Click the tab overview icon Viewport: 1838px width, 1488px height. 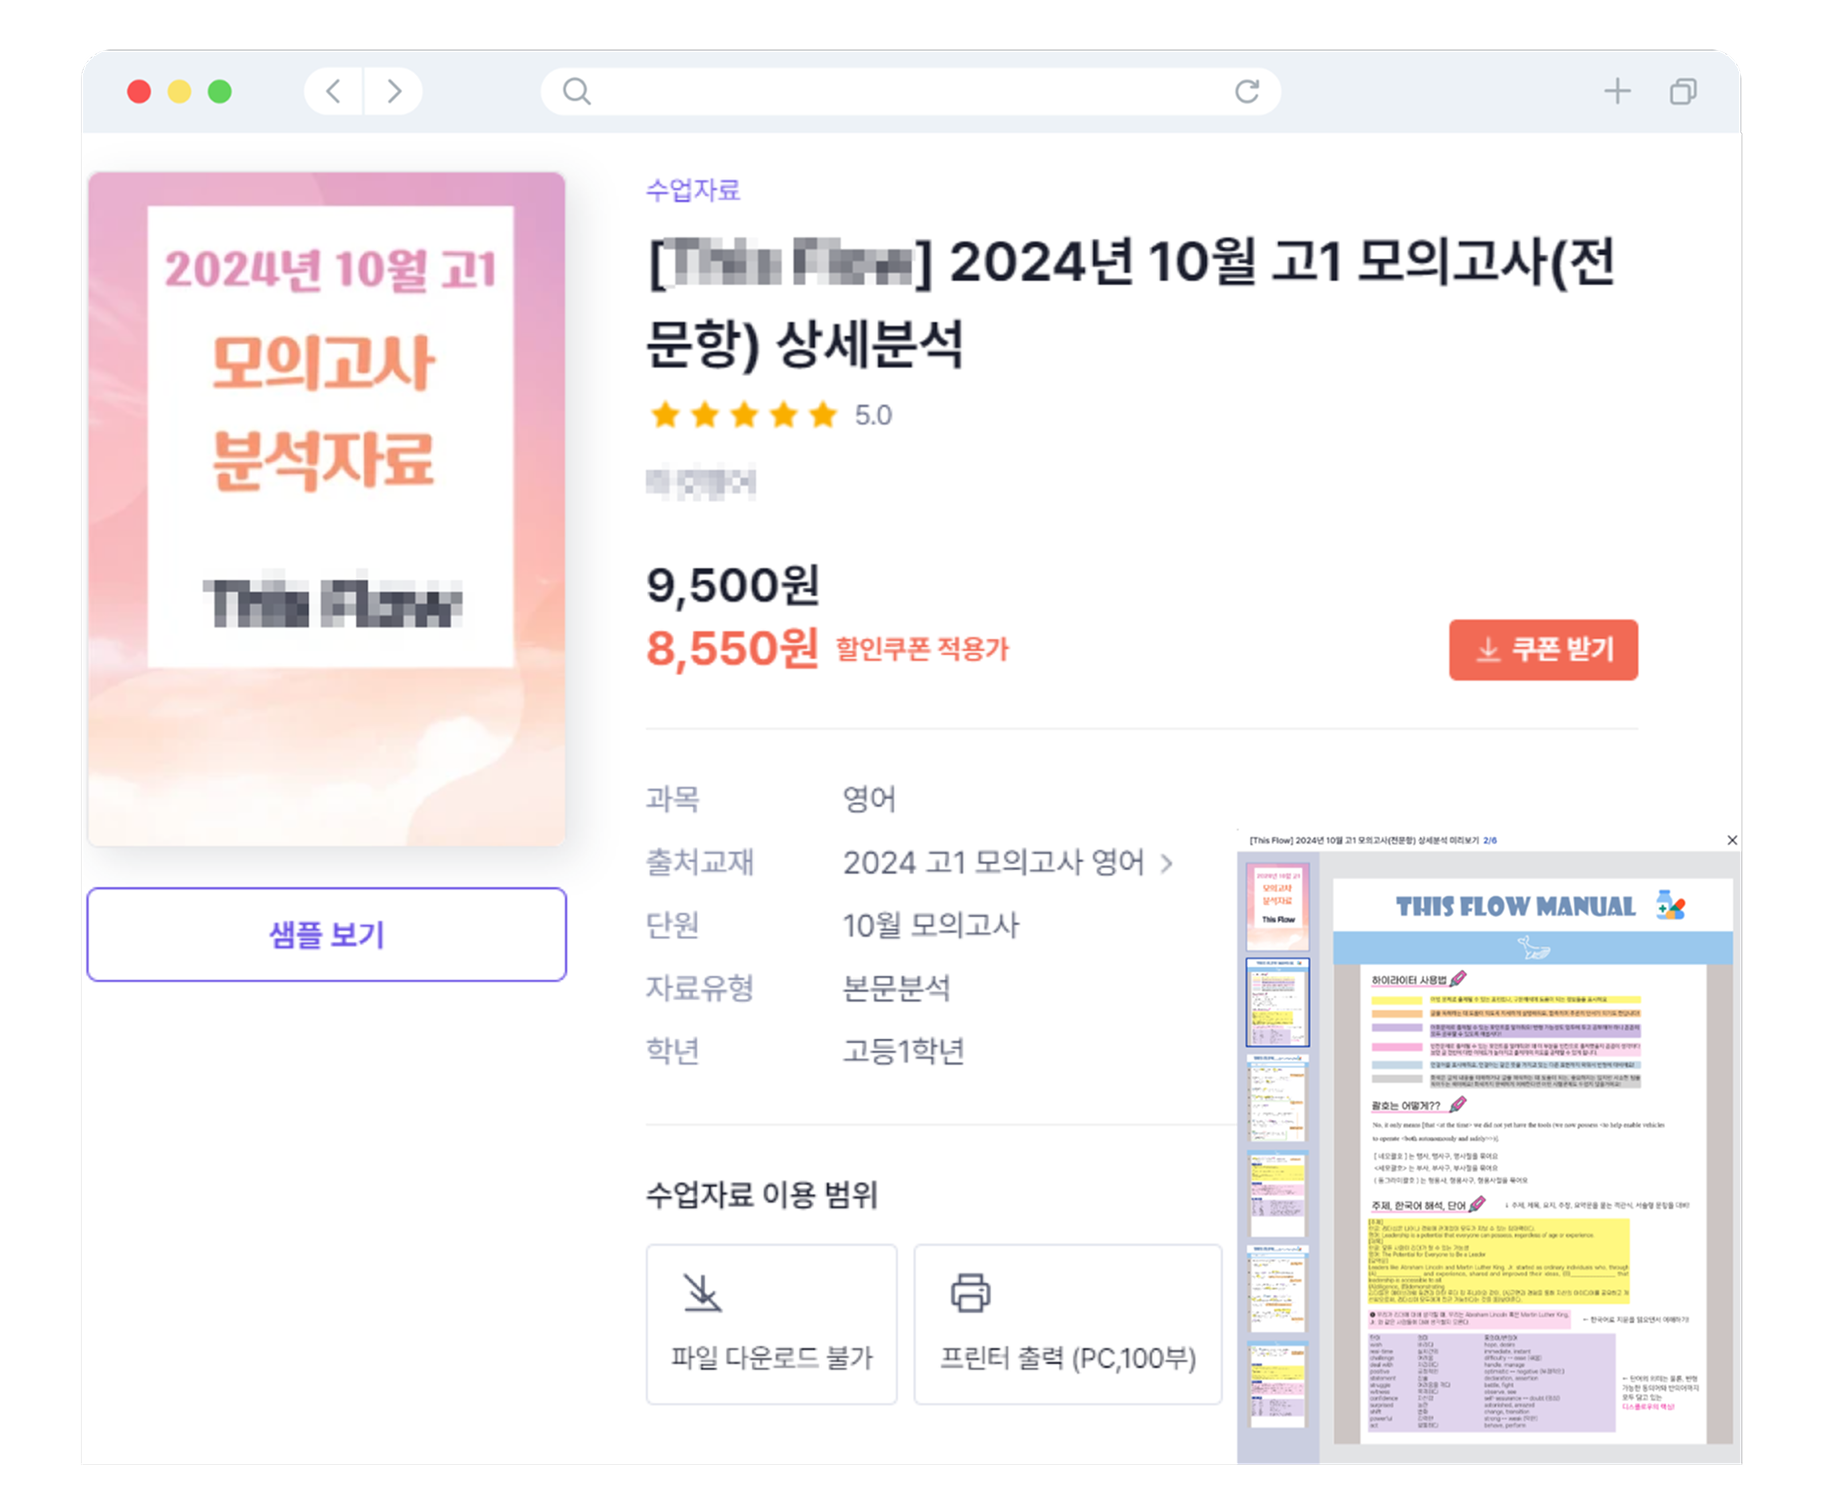coord(1683,92)
